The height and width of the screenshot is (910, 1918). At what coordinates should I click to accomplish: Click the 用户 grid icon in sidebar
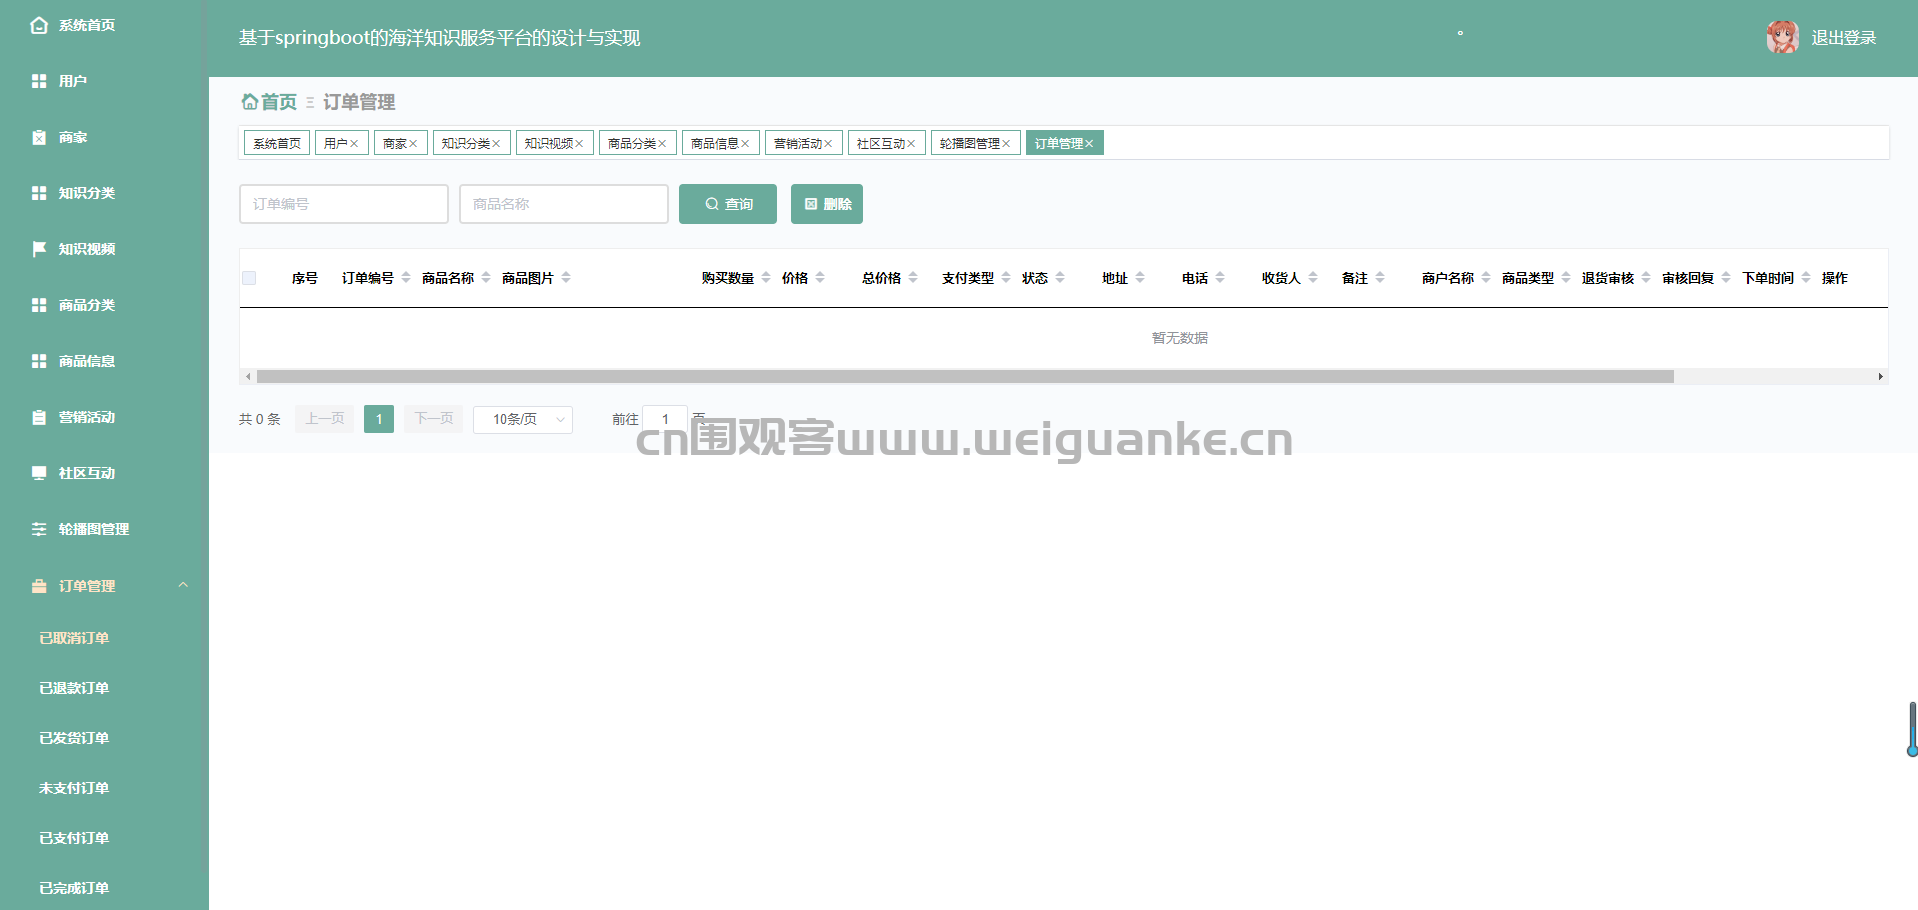(x=39, y=81)
